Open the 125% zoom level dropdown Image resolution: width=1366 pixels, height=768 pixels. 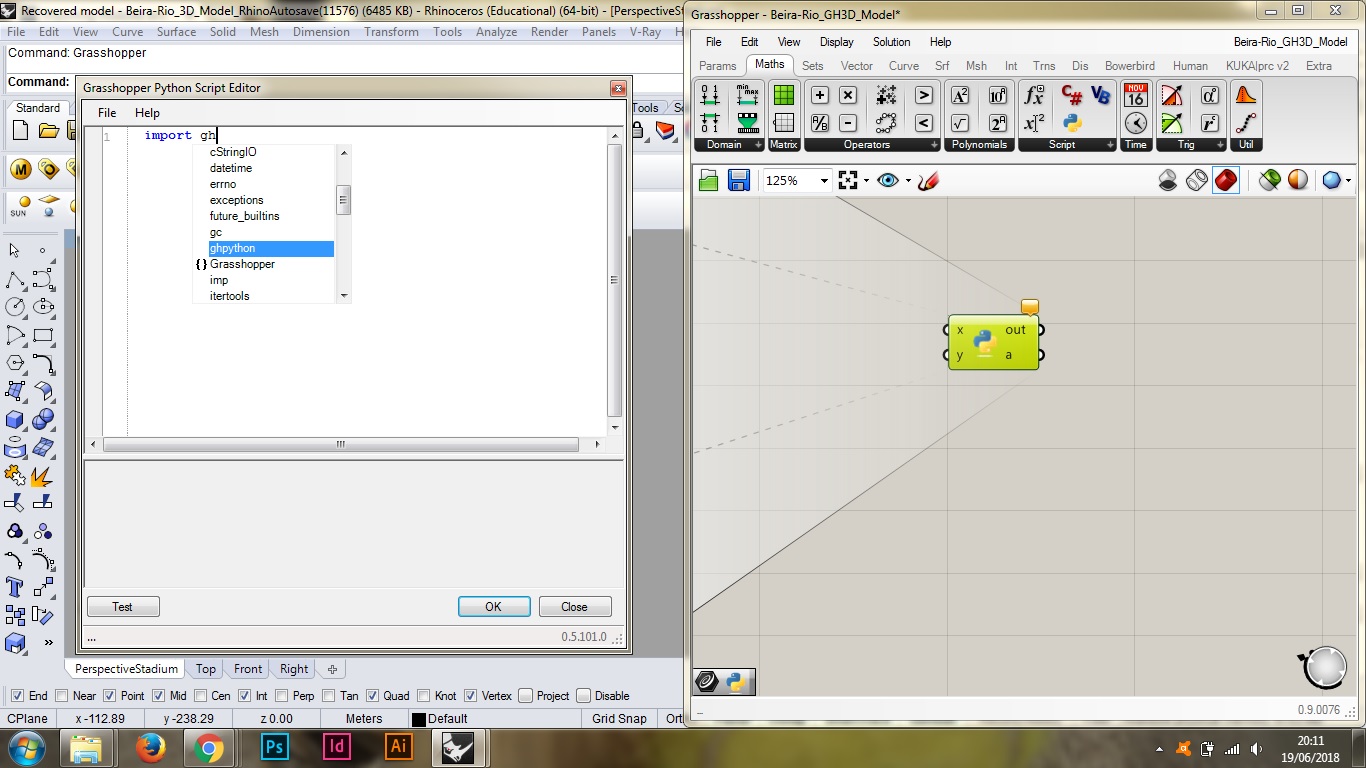point(824,181)
